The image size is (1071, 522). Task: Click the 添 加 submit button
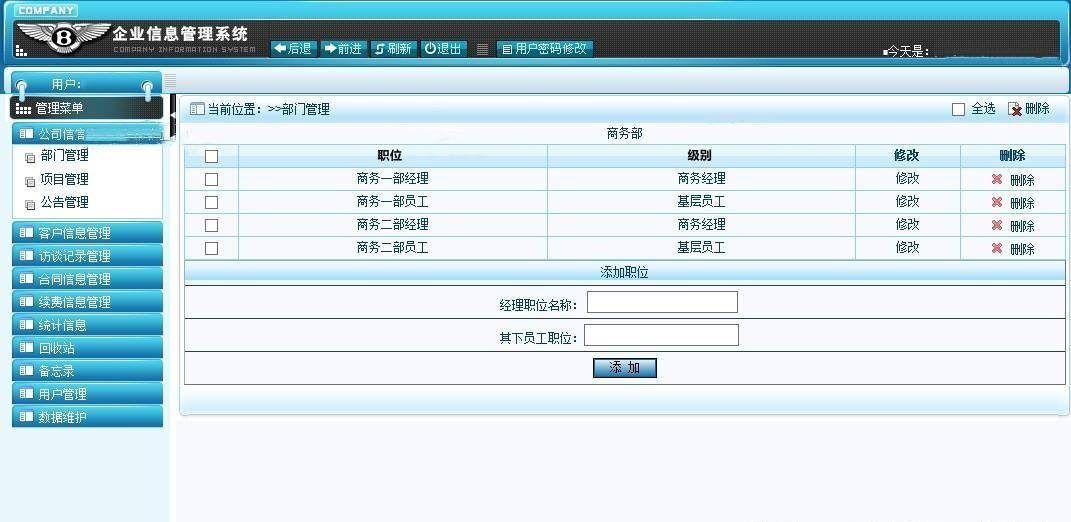click(x=624, y=368)
